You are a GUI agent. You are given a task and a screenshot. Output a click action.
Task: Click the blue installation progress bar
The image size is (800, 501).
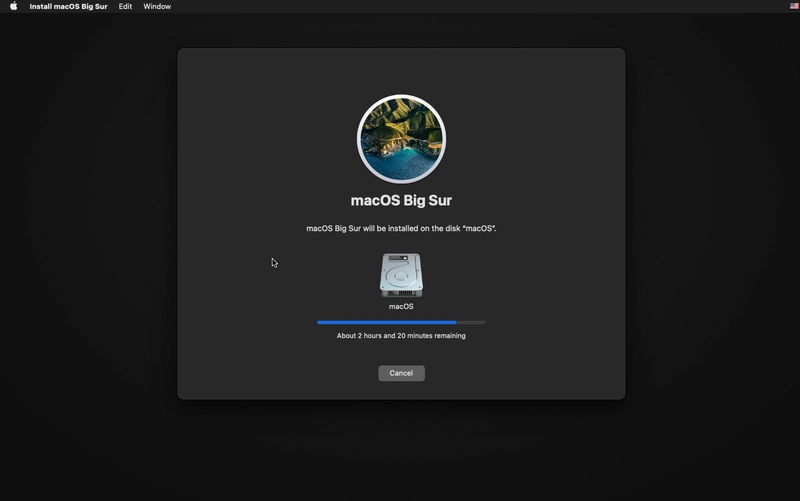(401, 322)
